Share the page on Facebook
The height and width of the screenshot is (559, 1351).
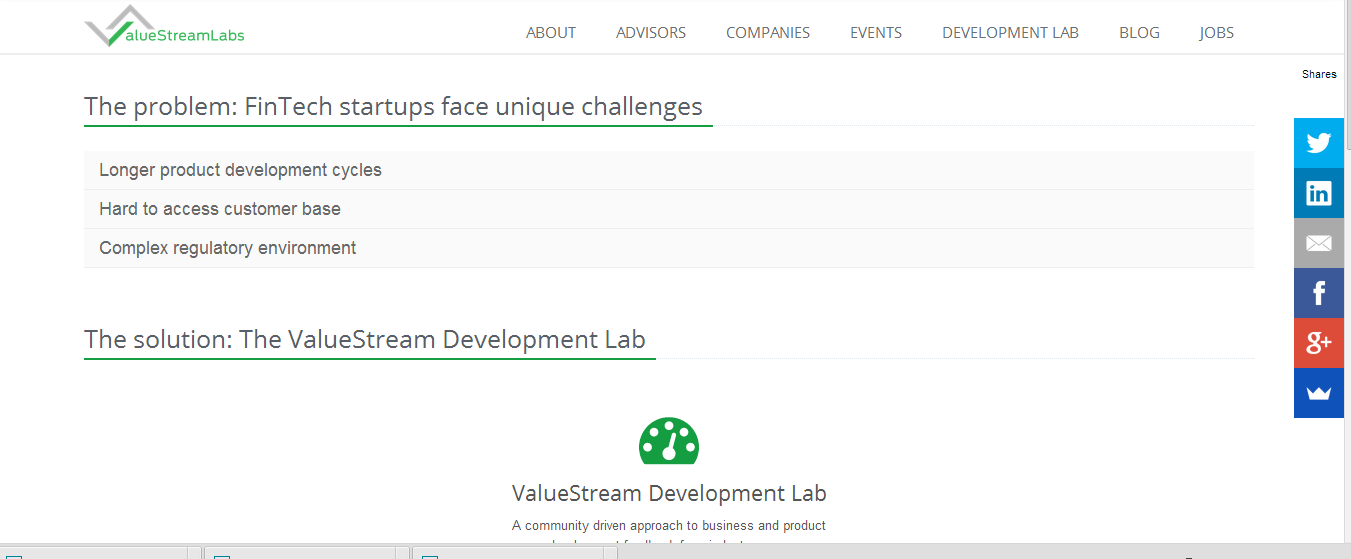(1318, 293)
